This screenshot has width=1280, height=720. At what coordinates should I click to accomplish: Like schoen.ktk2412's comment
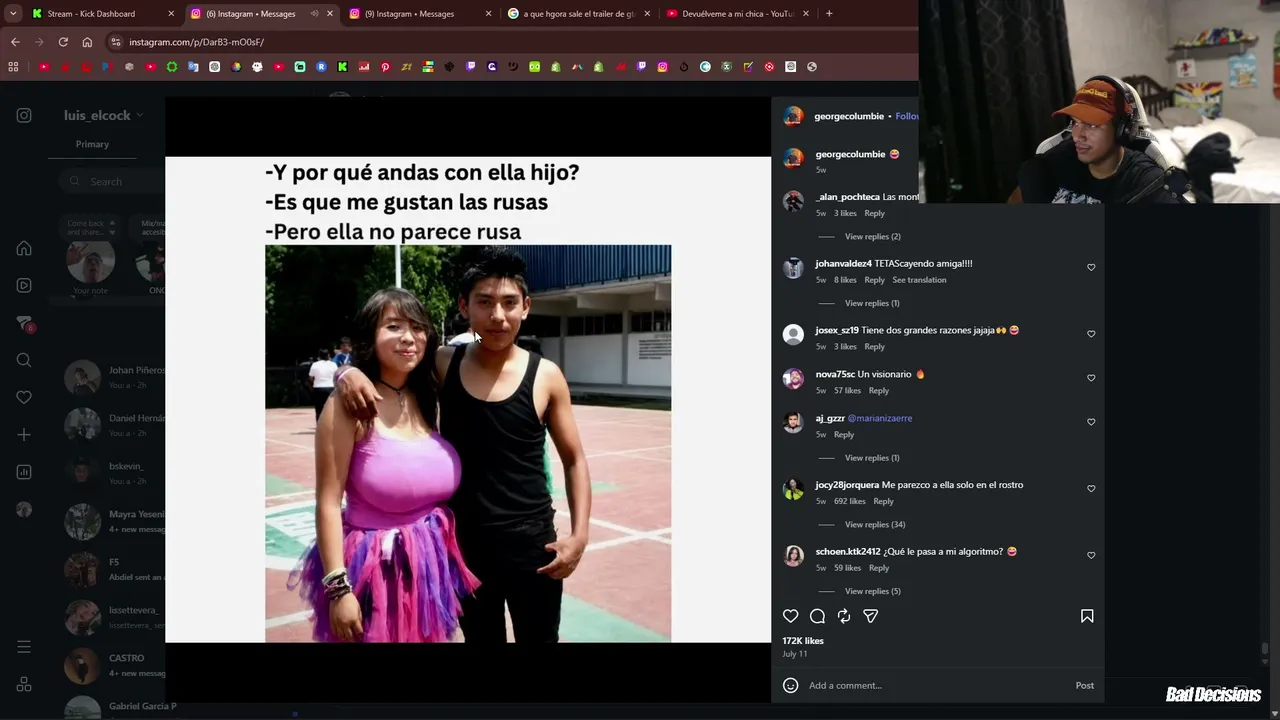point(1091,555)
